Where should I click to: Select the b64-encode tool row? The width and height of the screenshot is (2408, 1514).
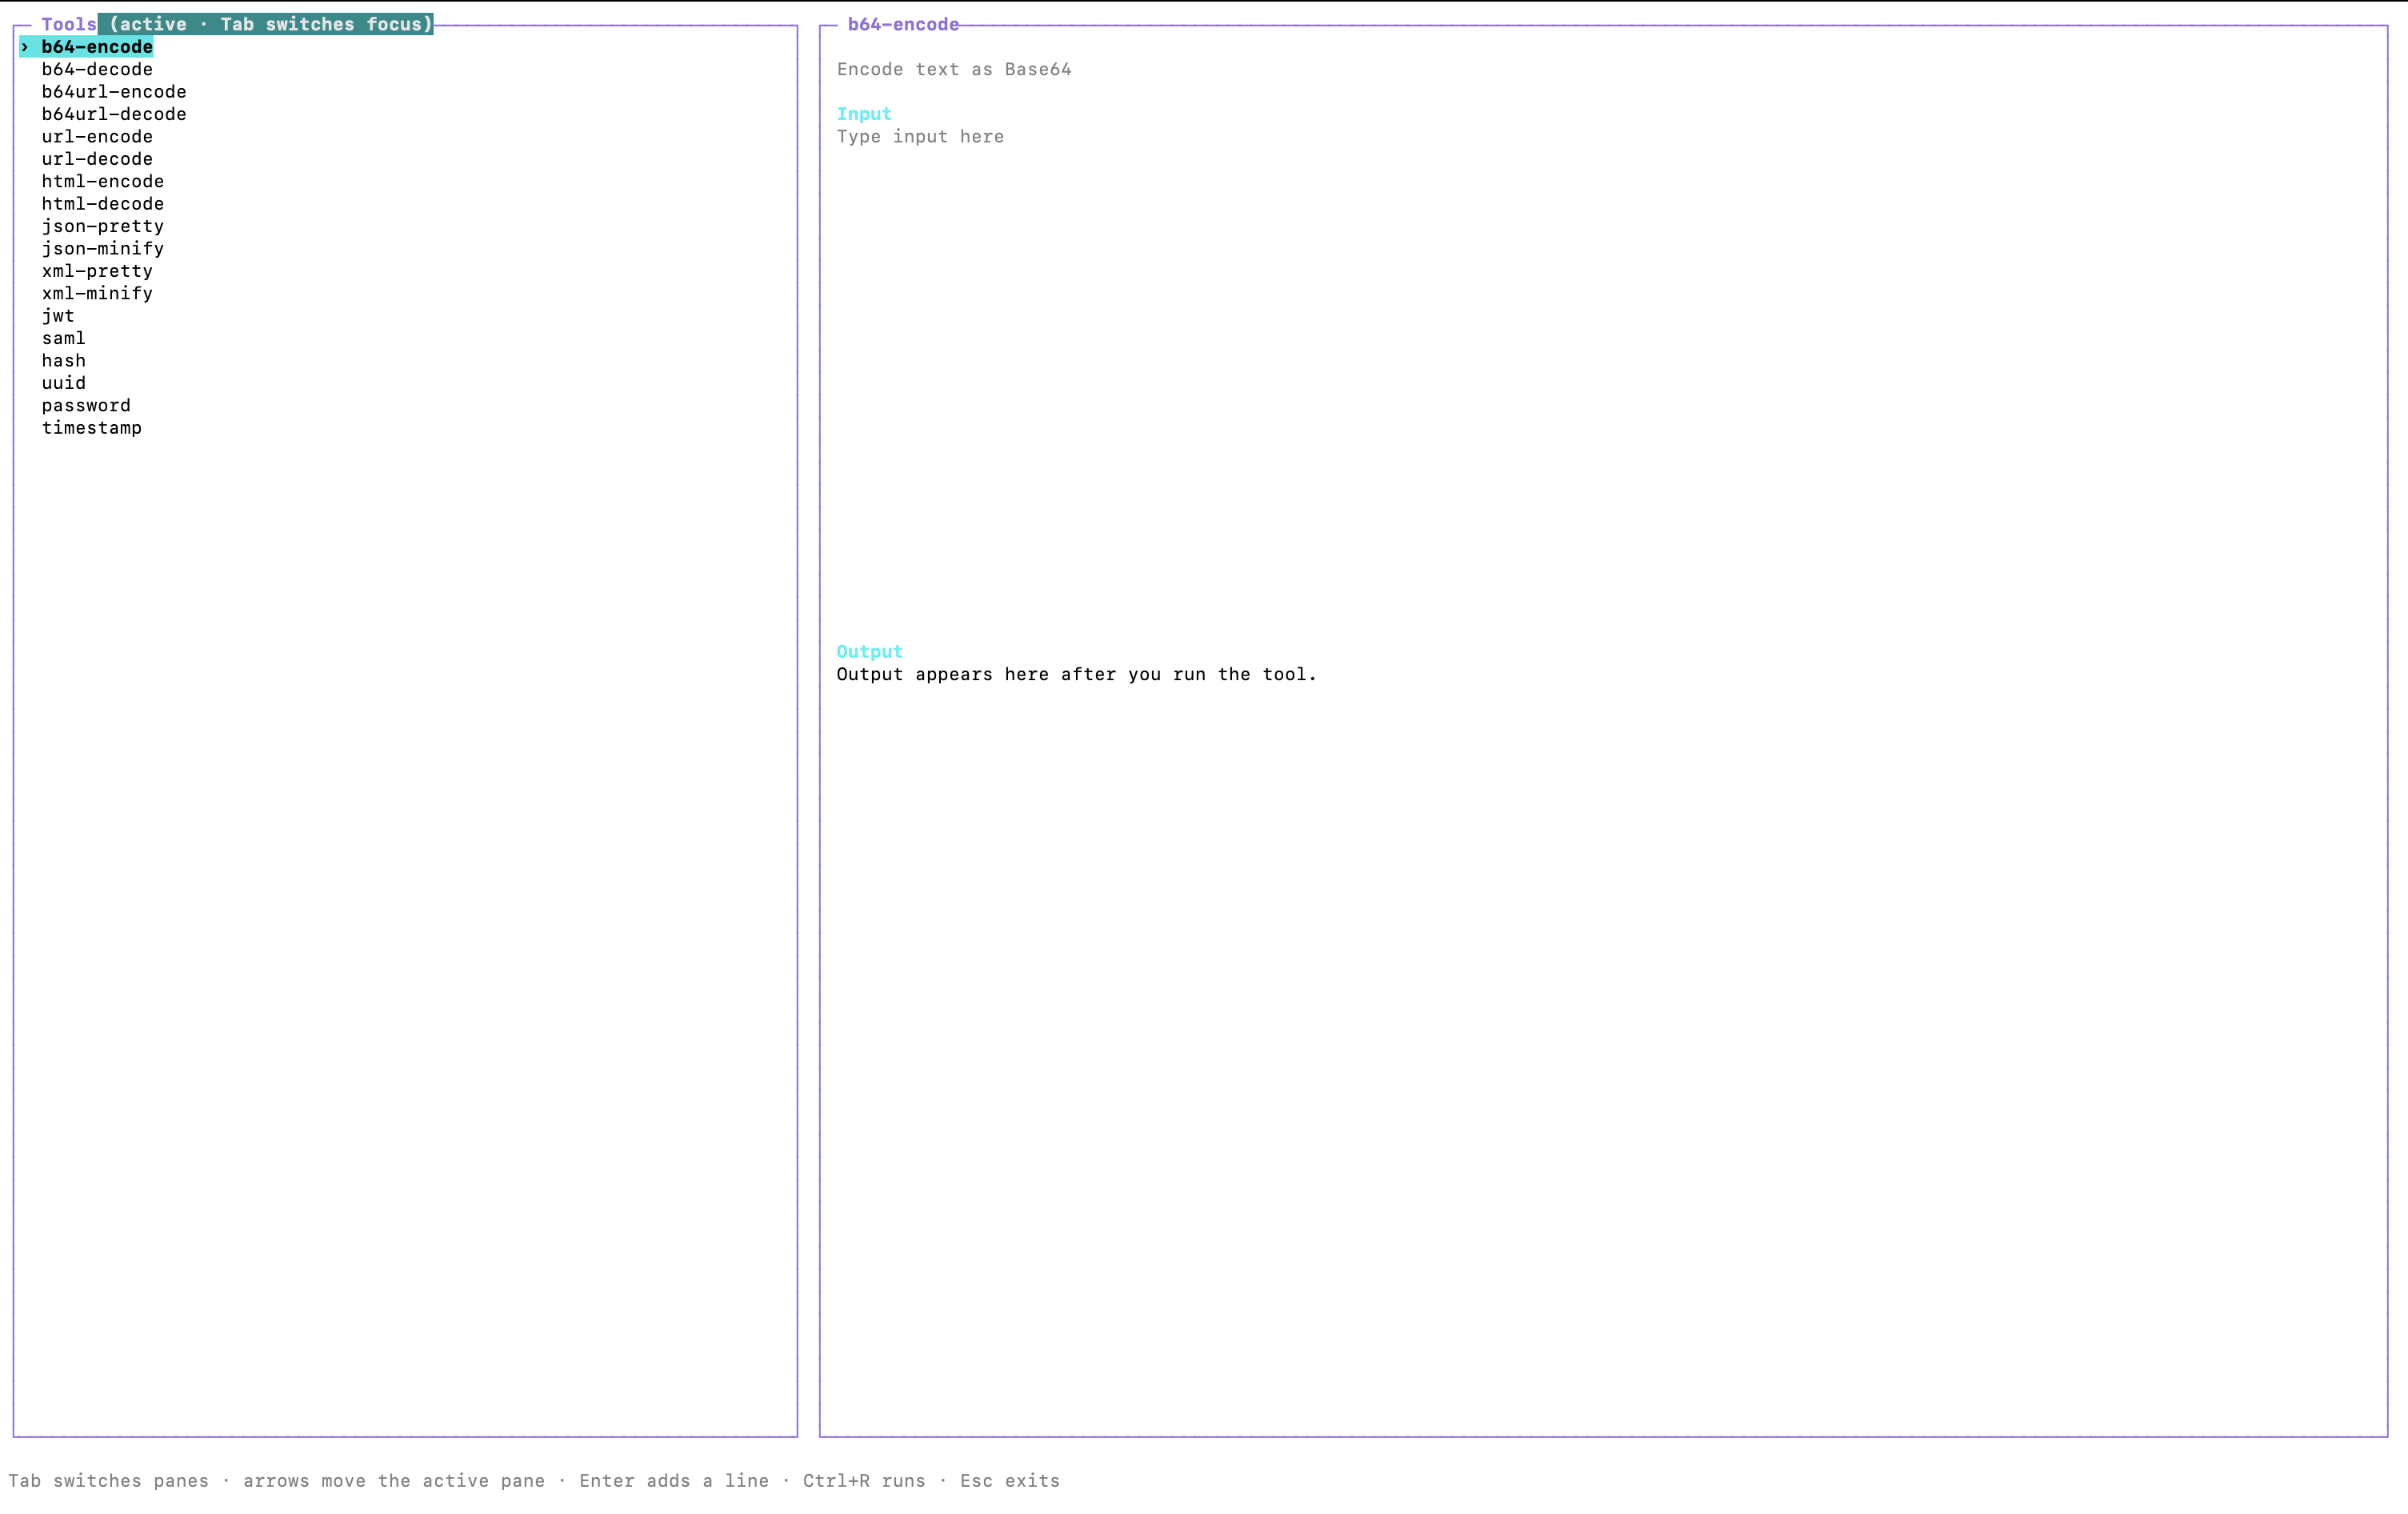pos(86,47)
